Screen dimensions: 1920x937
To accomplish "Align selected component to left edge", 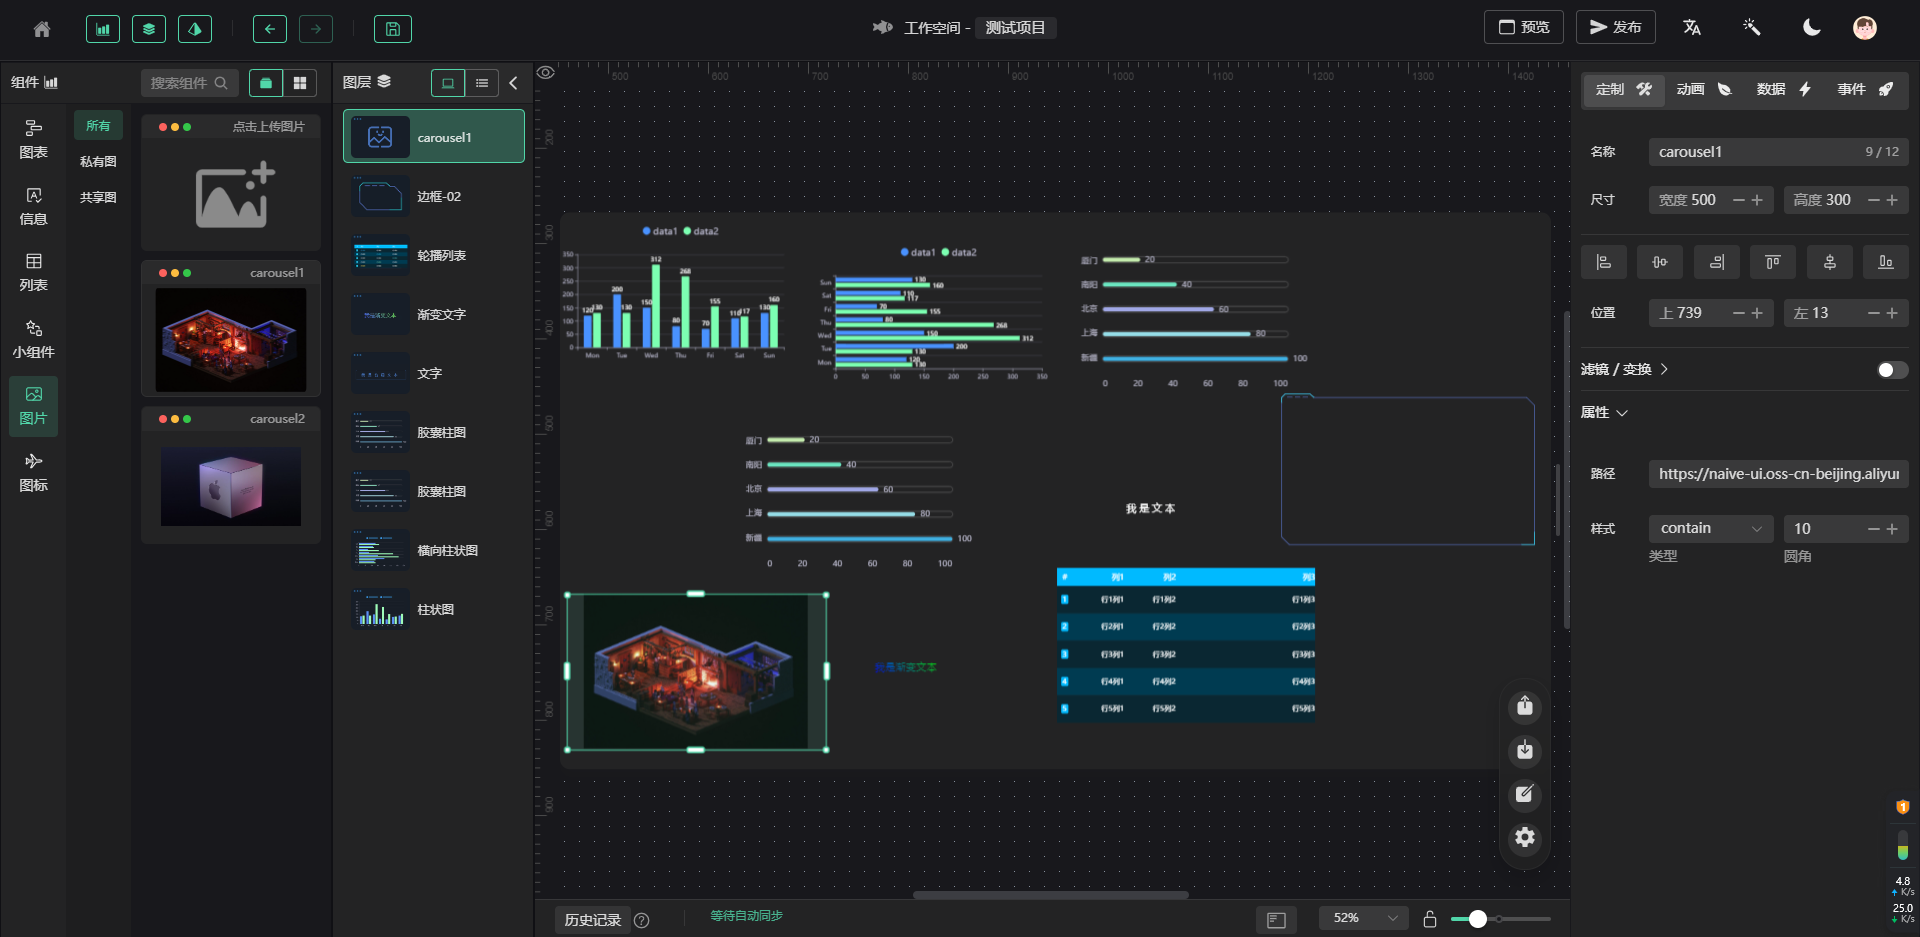I will 1604,262.
